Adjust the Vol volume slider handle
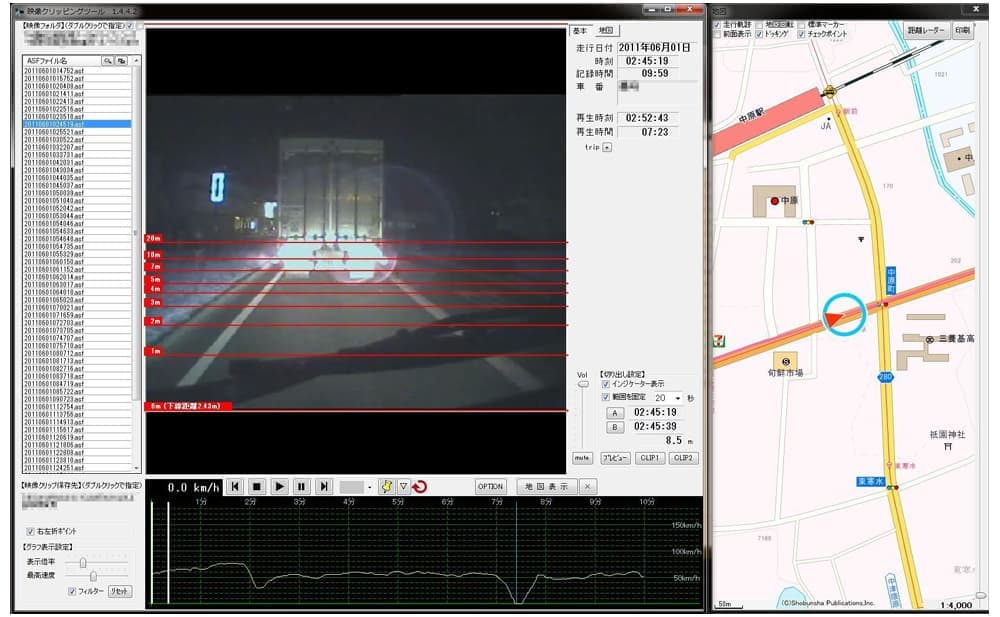This screenshot has height=617, width=1000. [x=583, y=383]
